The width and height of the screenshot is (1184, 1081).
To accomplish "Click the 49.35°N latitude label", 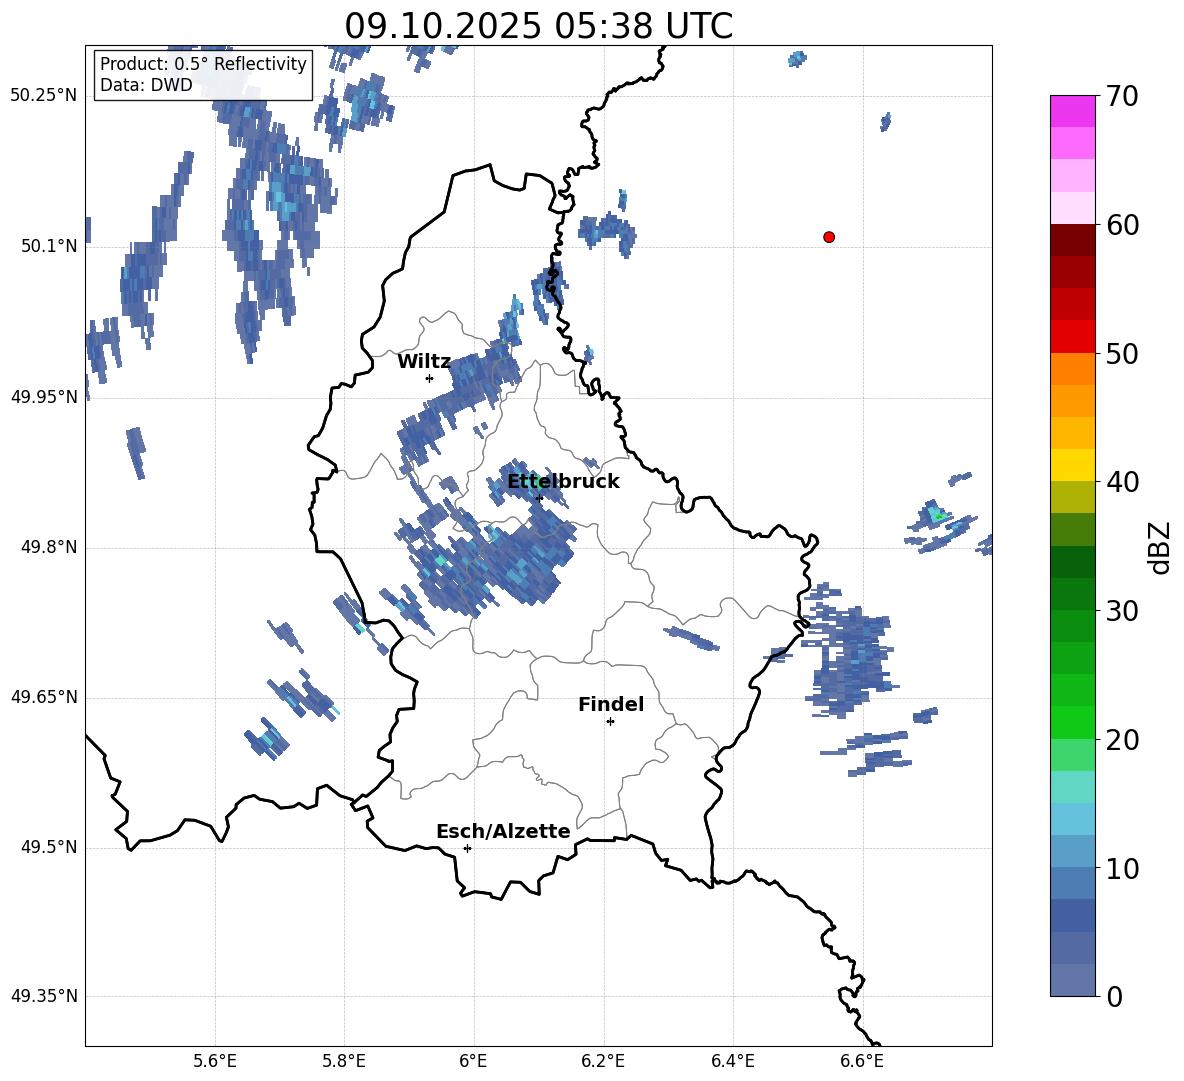I will pos(44,996).
